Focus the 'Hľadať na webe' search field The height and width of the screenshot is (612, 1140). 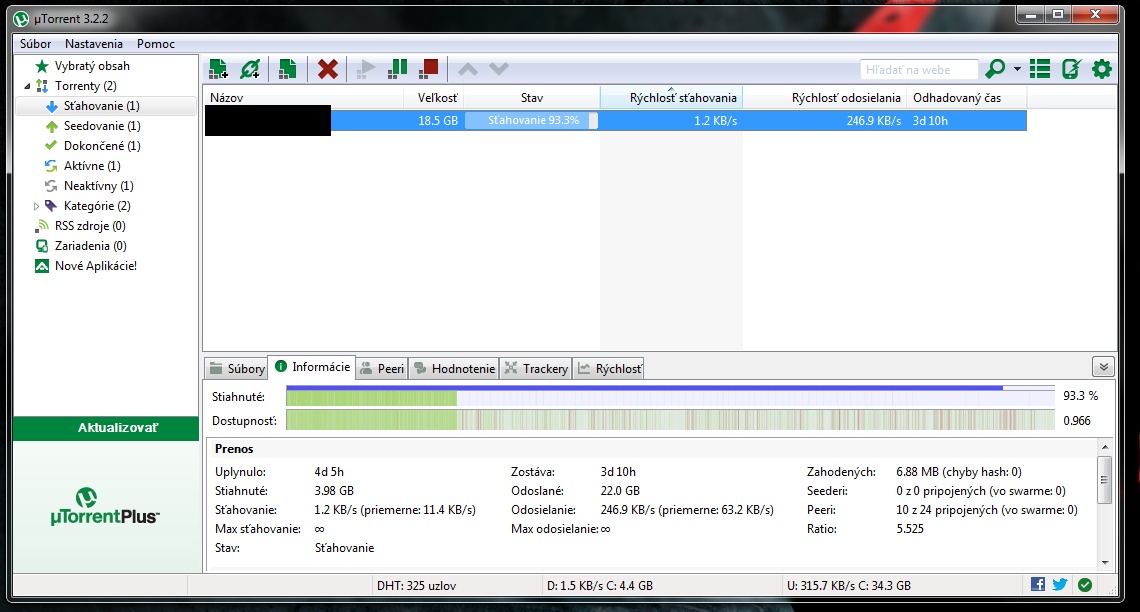point(919,70)
